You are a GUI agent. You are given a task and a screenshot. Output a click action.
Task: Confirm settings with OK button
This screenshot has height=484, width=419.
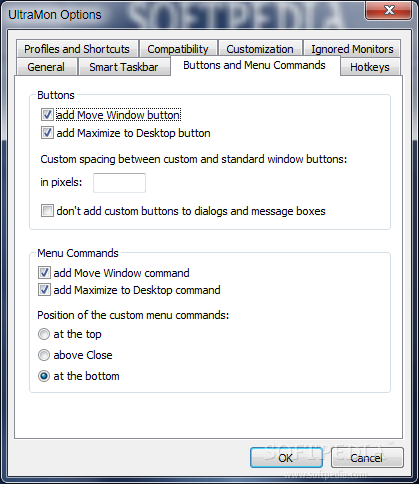(286, 458)
